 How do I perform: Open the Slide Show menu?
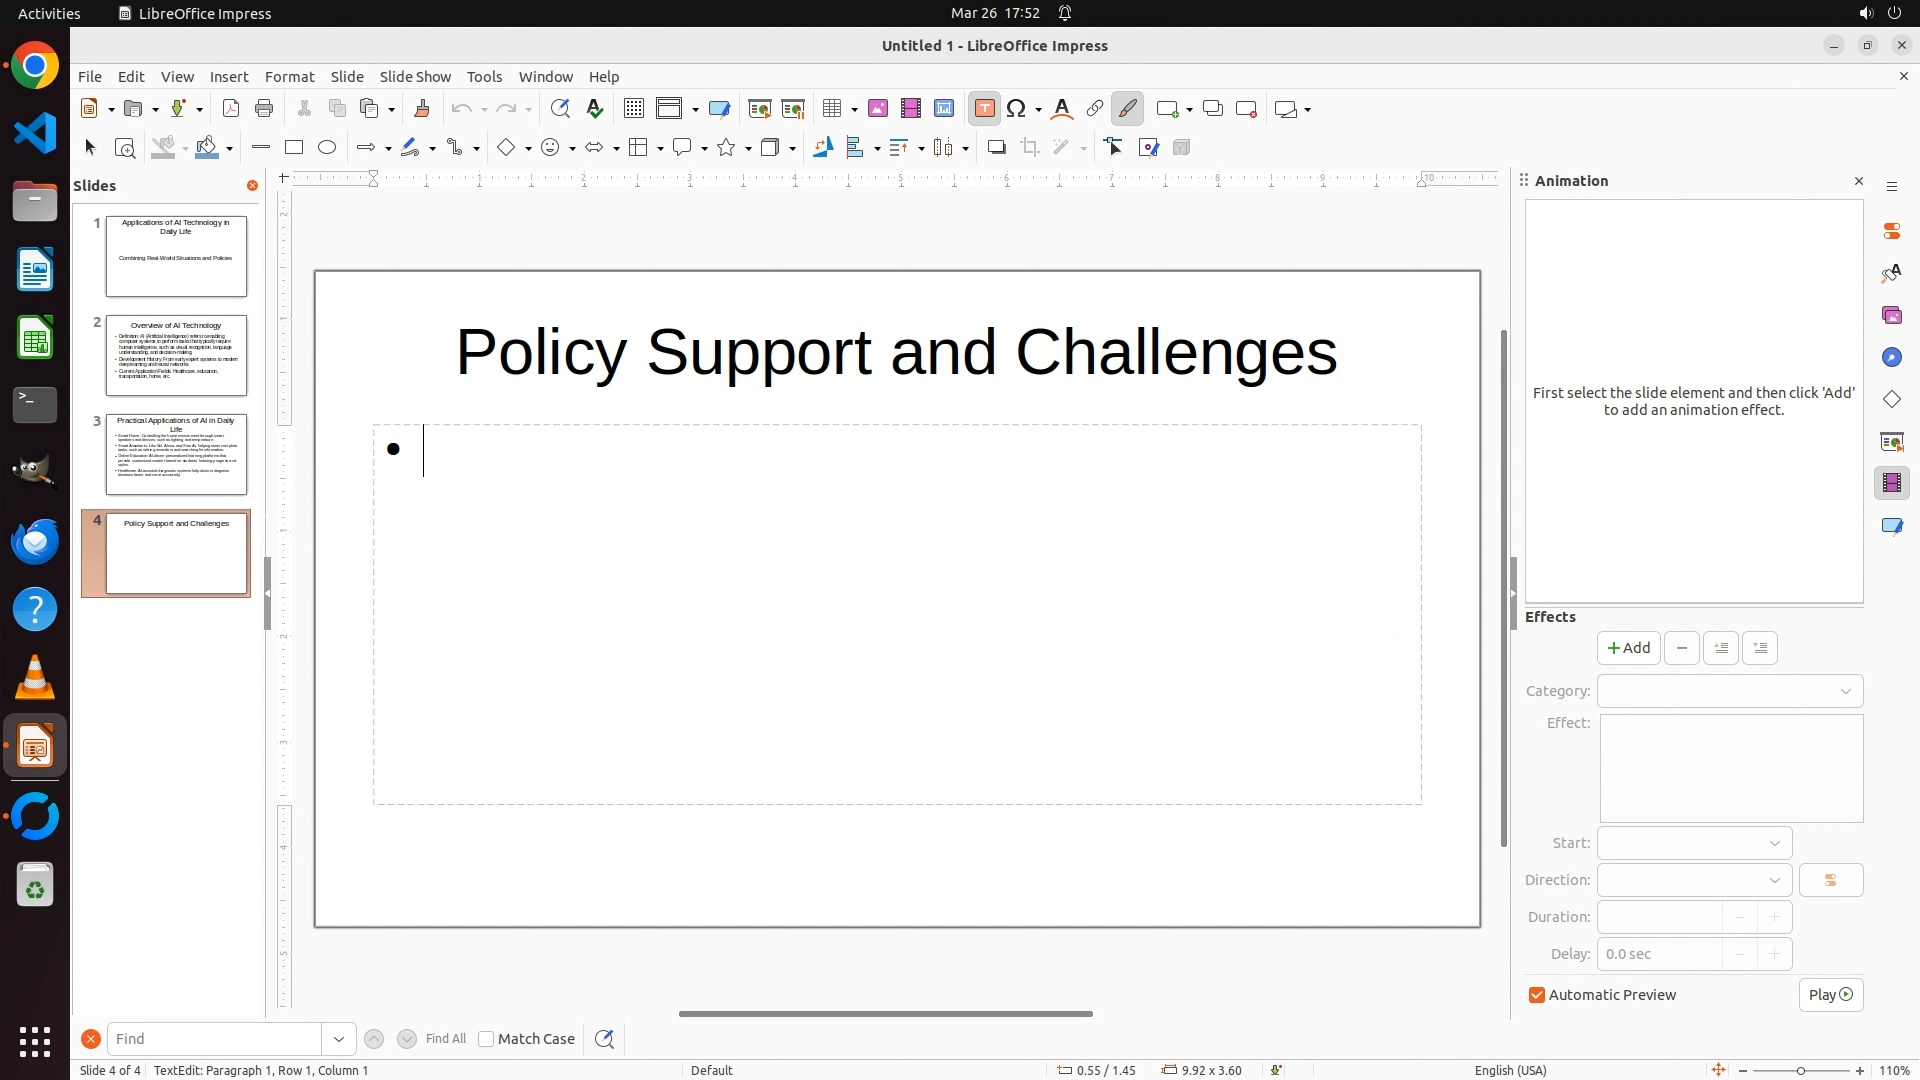[x=415, y=77]
